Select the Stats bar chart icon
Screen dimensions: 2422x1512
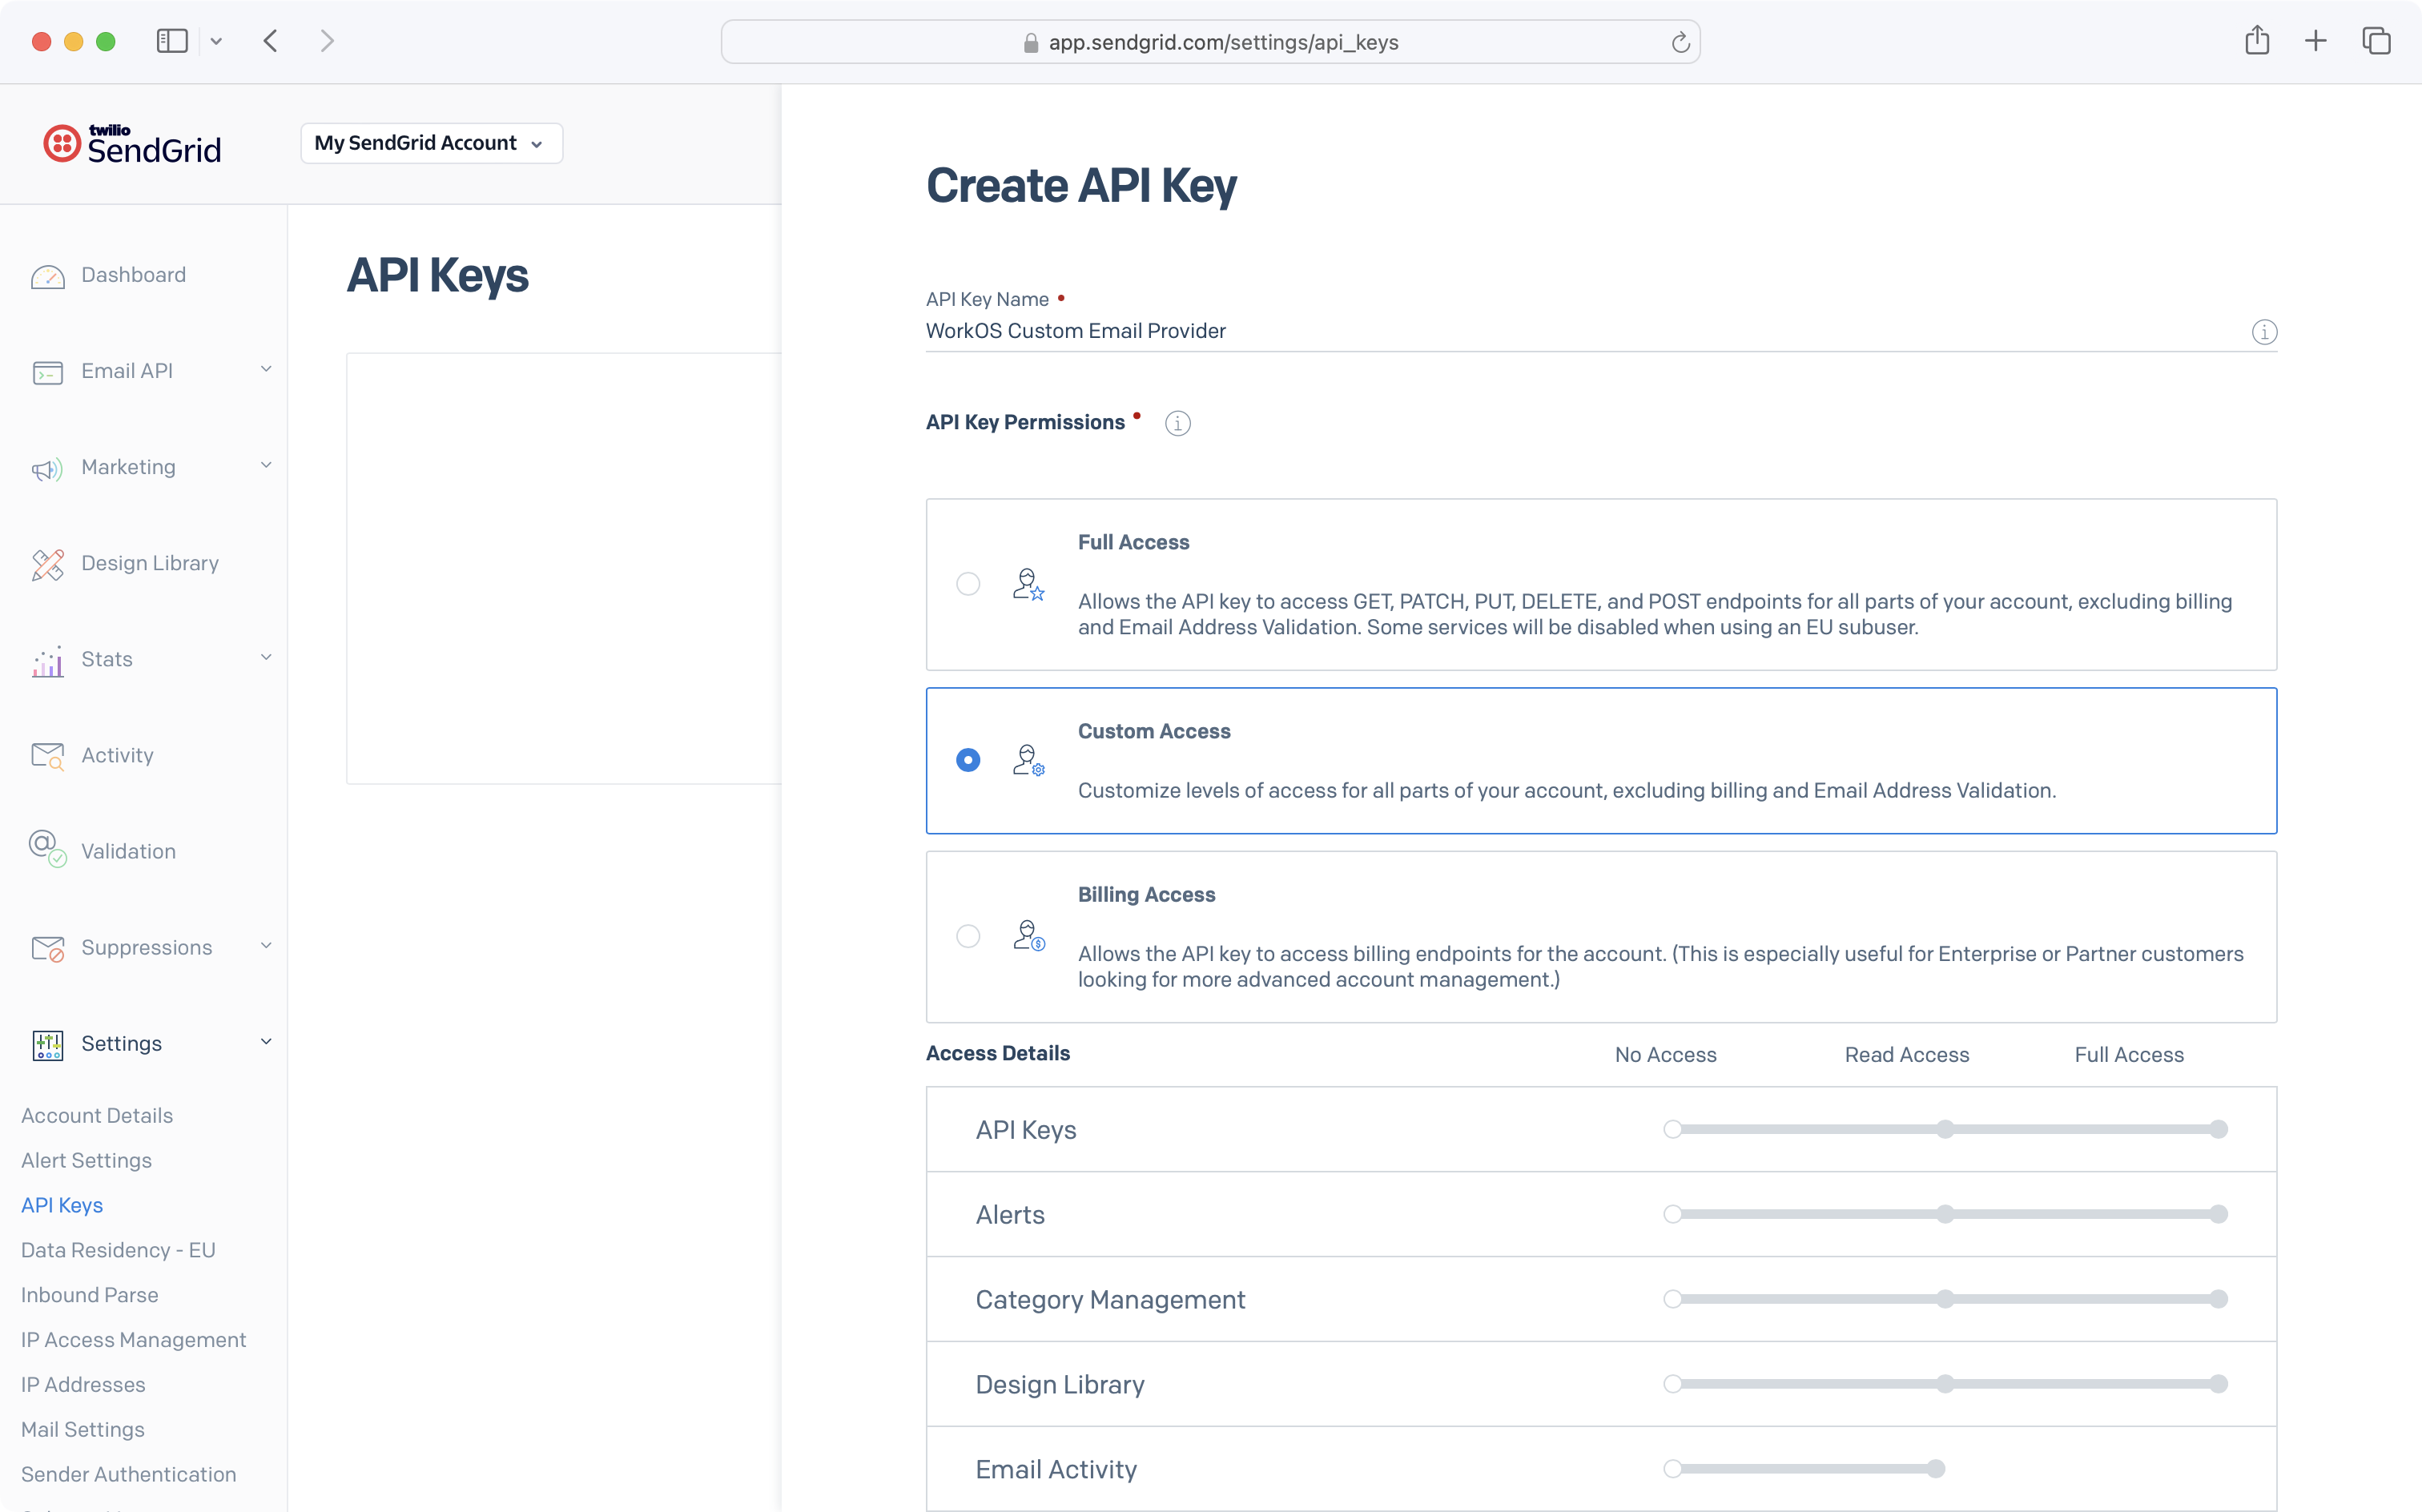(47, 659)
